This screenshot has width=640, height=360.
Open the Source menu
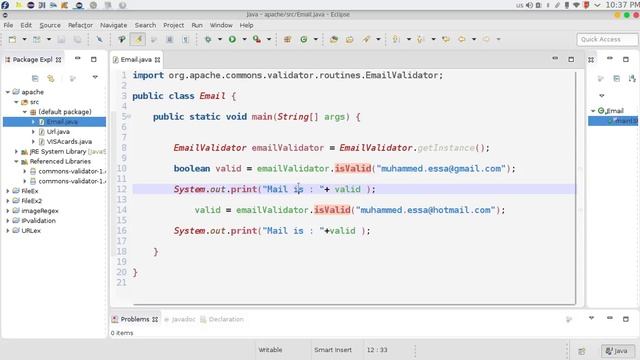[50, 25]
